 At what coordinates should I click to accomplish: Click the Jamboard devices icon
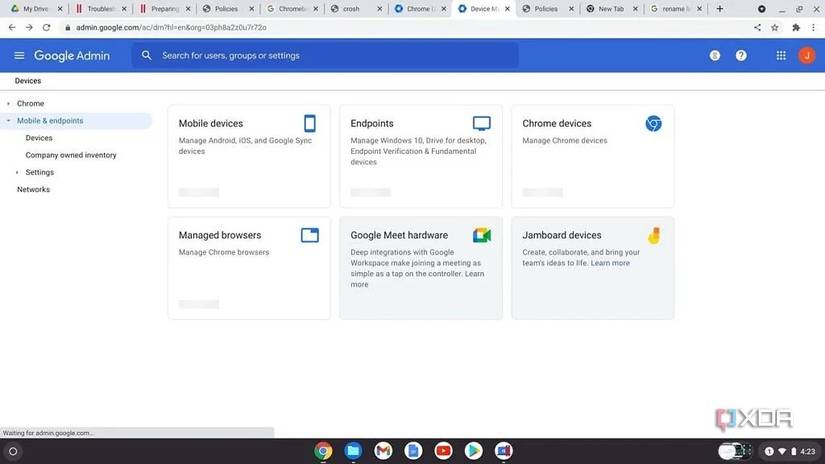pos(654,235)
